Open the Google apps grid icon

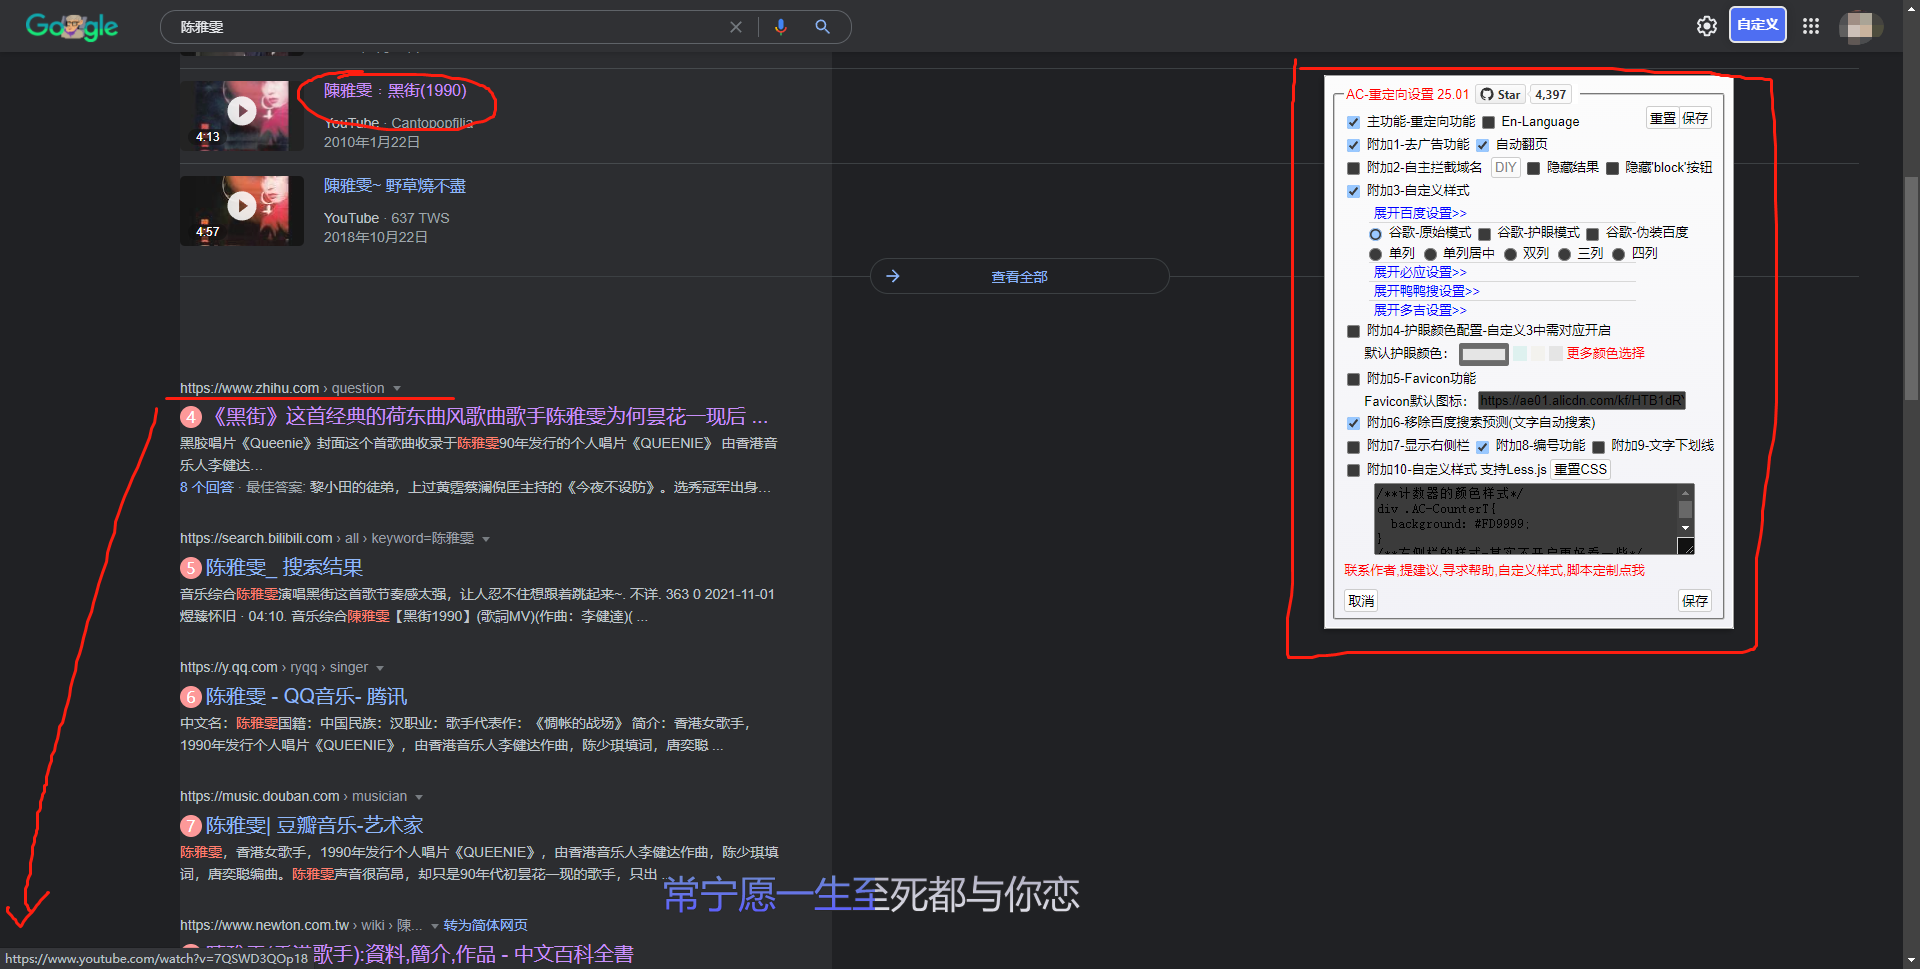1811,26
